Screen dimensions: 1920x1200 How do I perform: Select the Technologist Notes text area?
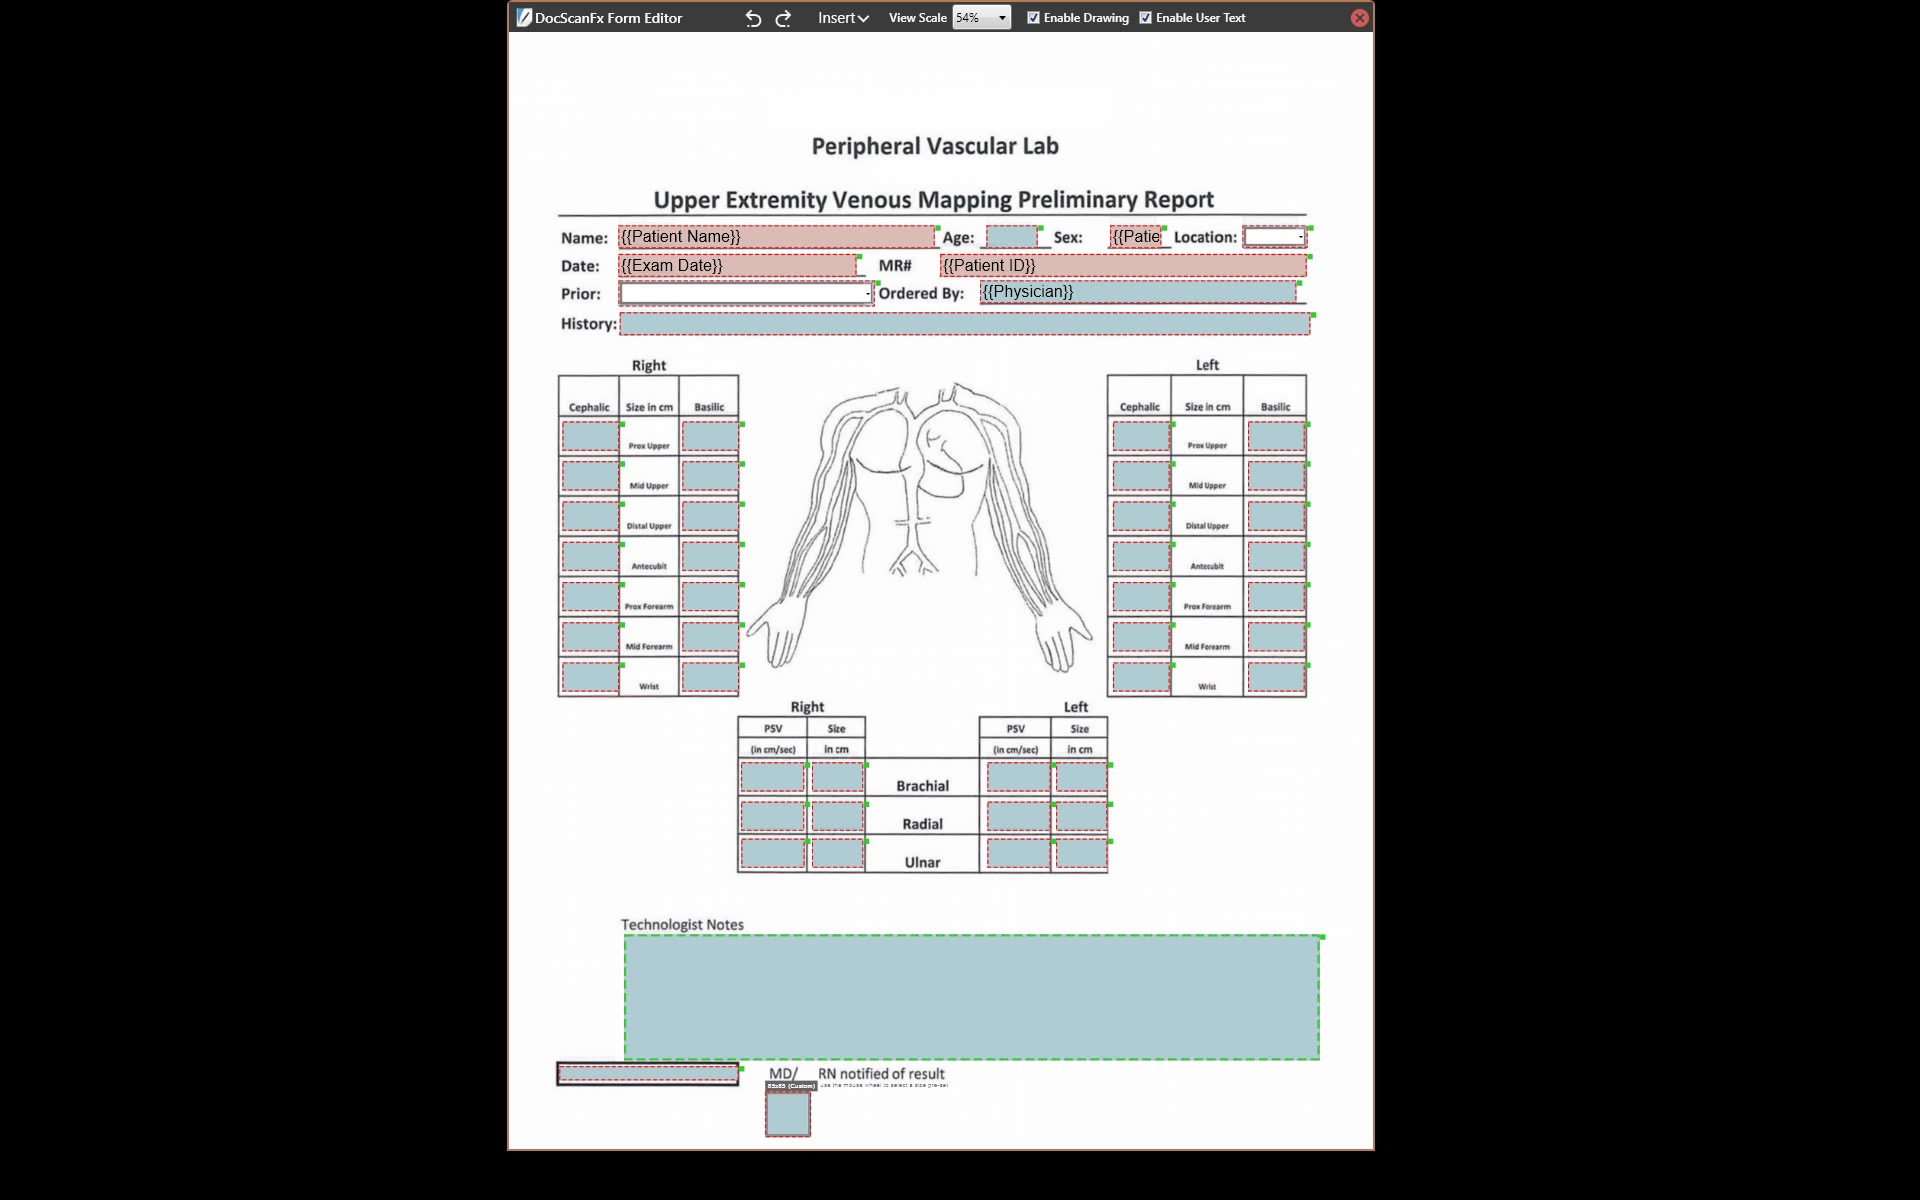(x=971, y=997)
